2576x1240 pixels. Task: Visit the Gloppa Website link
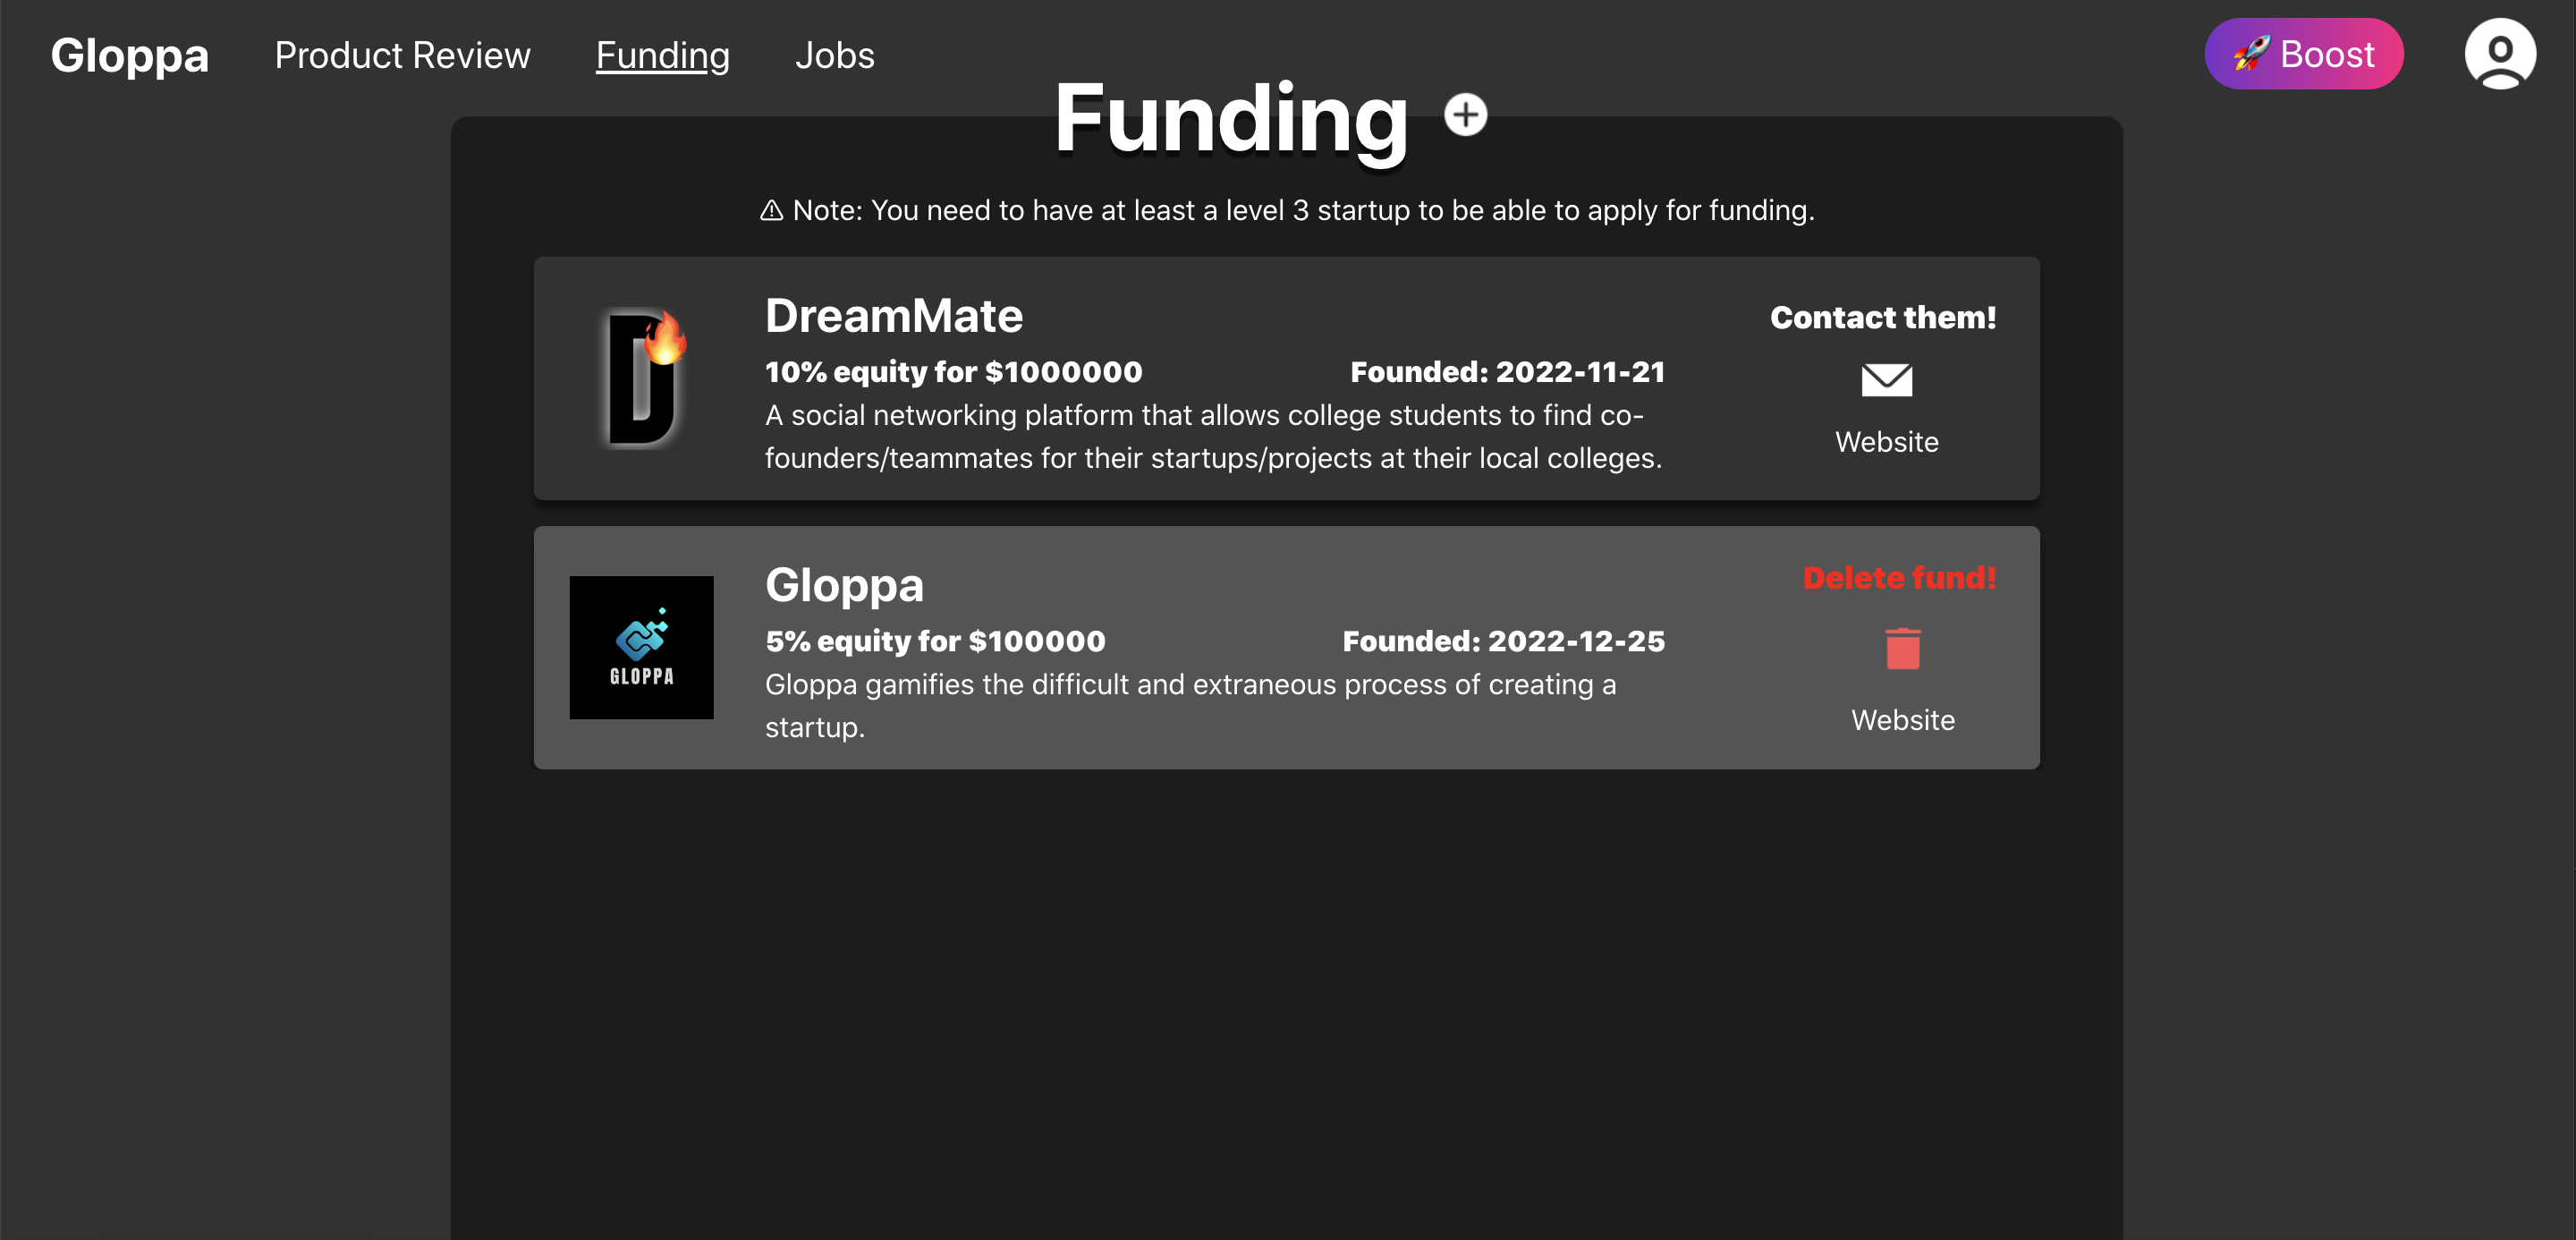[1902, 720]
